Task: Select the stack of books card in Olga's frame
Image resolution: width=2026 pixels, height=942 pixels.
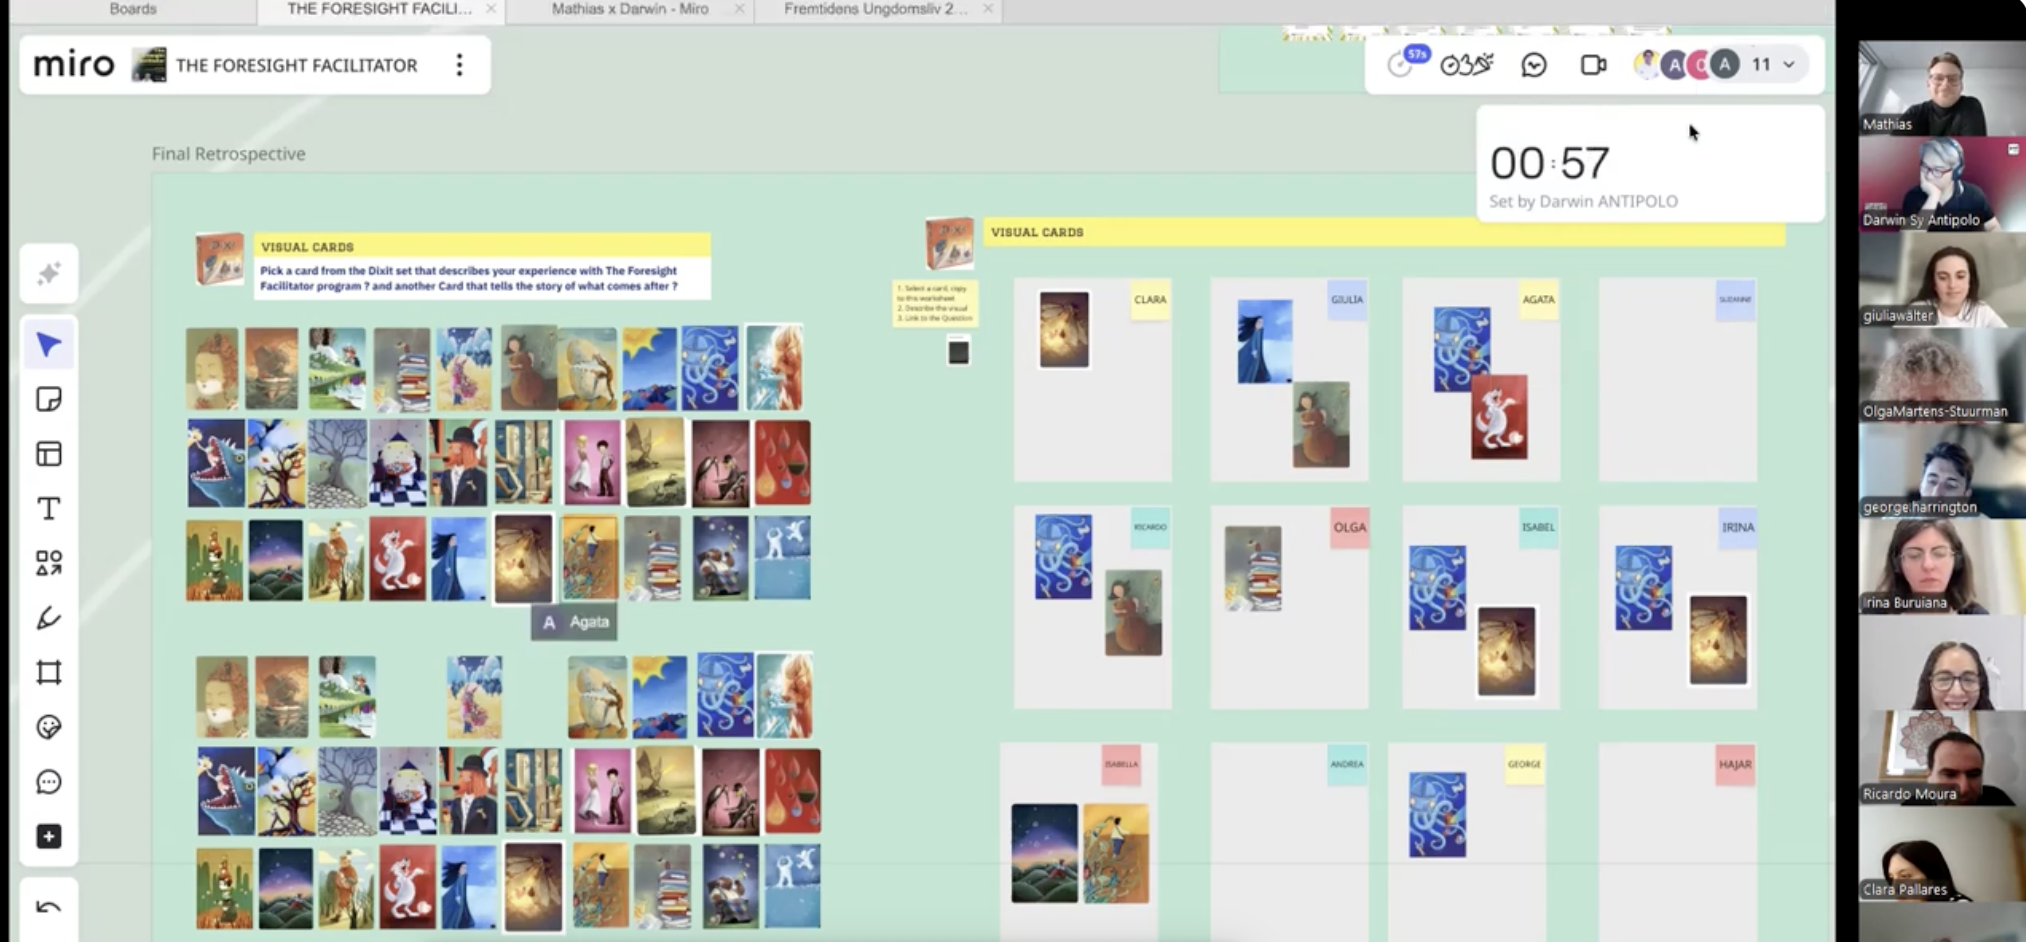Action: coord(1253,568)
